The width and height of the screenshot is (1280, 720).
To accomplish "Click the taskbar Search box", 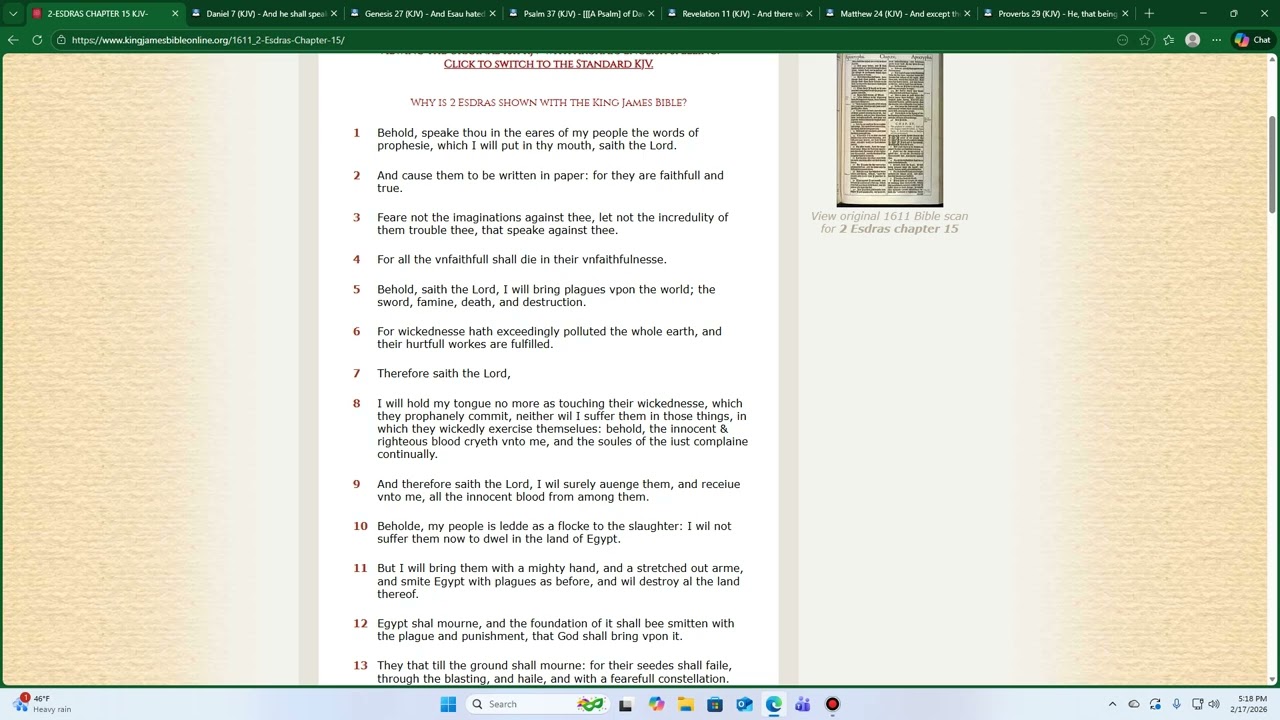I will [537, 704].
